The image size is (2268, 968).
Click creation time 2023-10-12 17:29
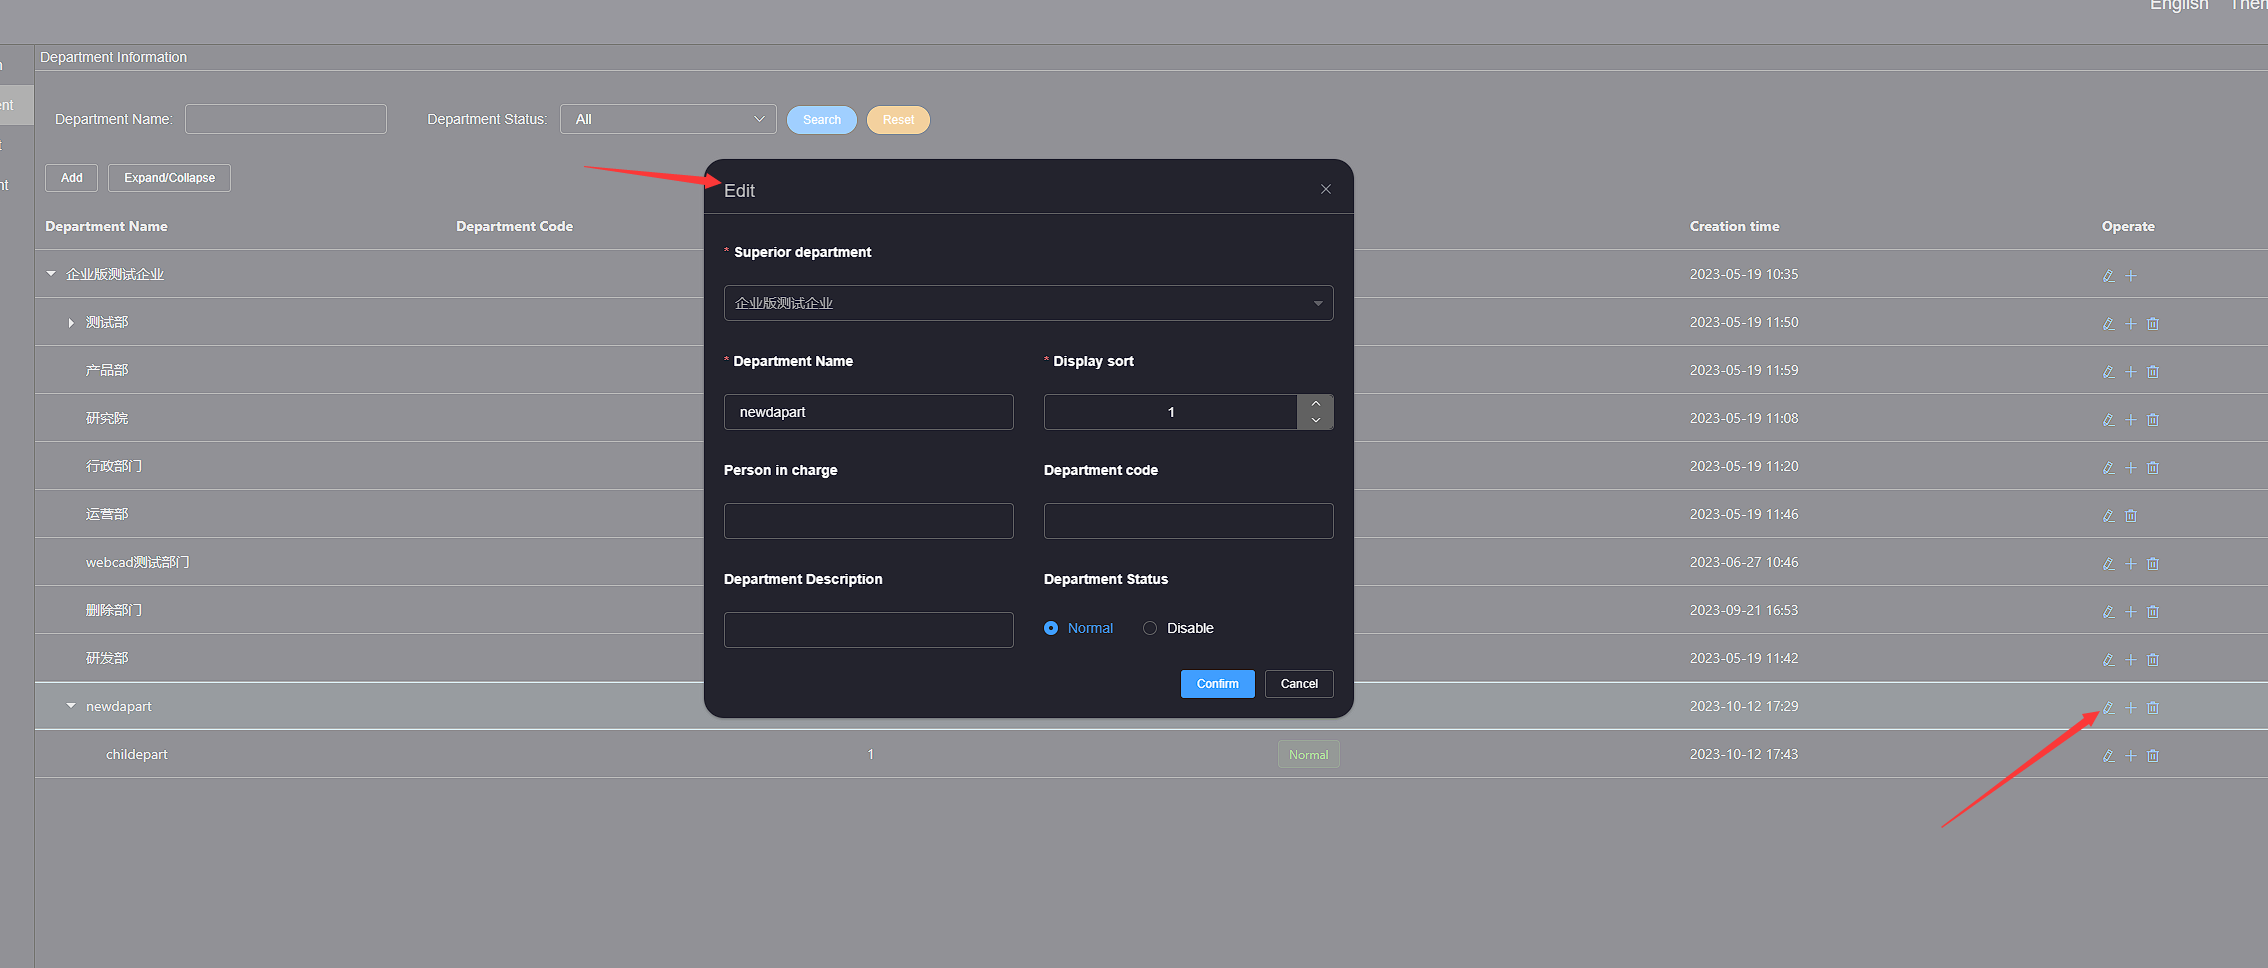pos(1744,706)
